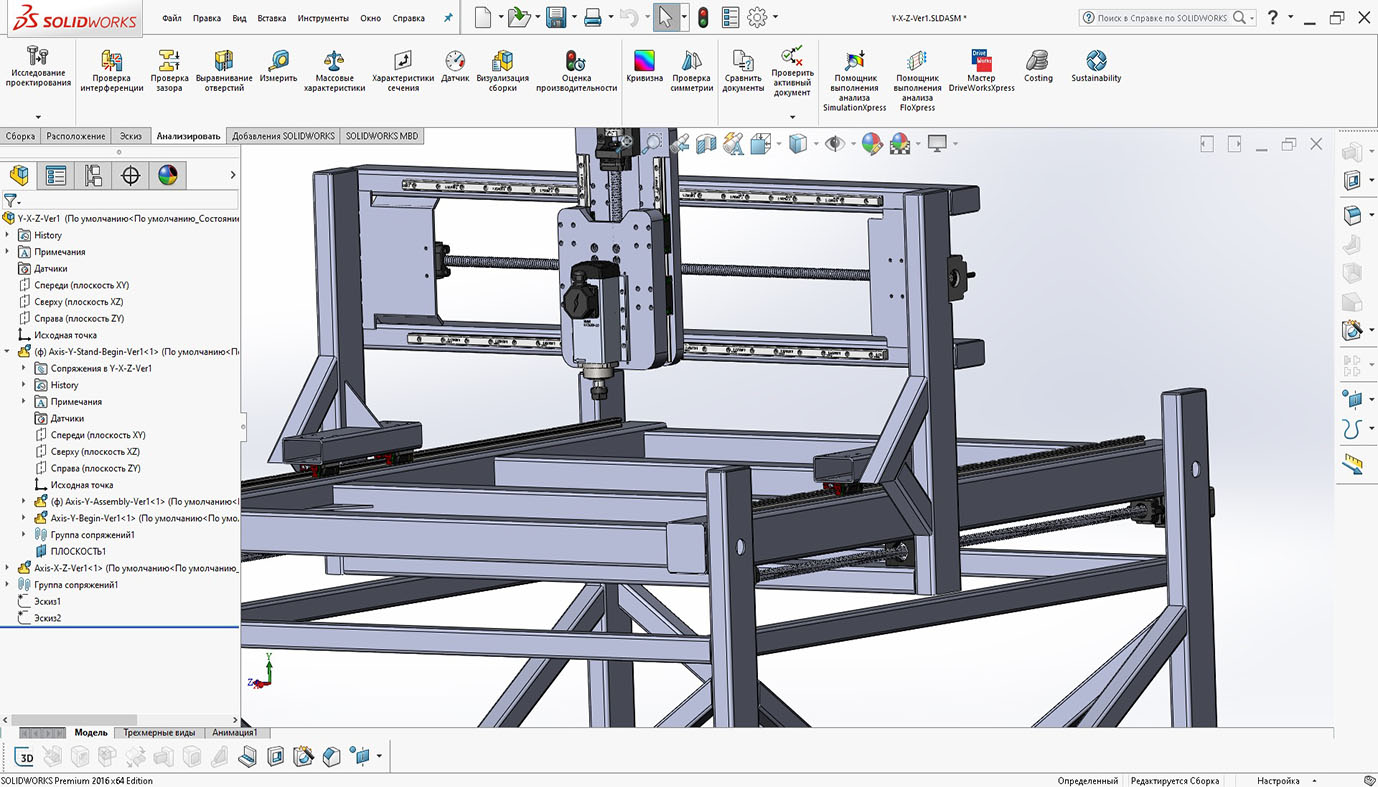Click the 3D sketch icon in the bottom toolbar
The width and height of the screenshot is (1378, 787).
(26, 757)
